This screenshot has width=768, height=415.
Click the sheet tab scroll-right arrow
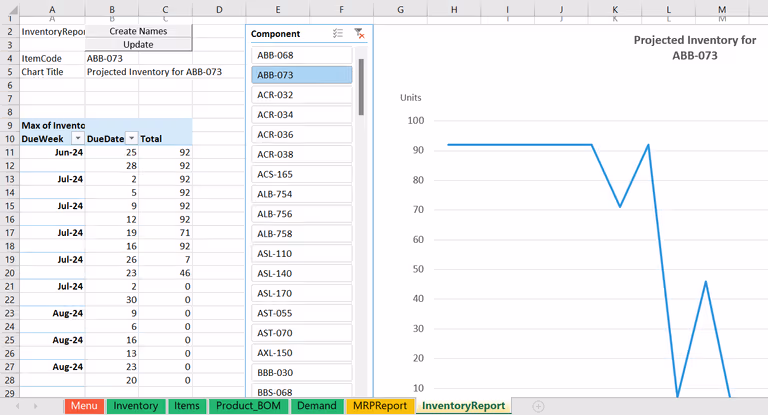[35, 406]
